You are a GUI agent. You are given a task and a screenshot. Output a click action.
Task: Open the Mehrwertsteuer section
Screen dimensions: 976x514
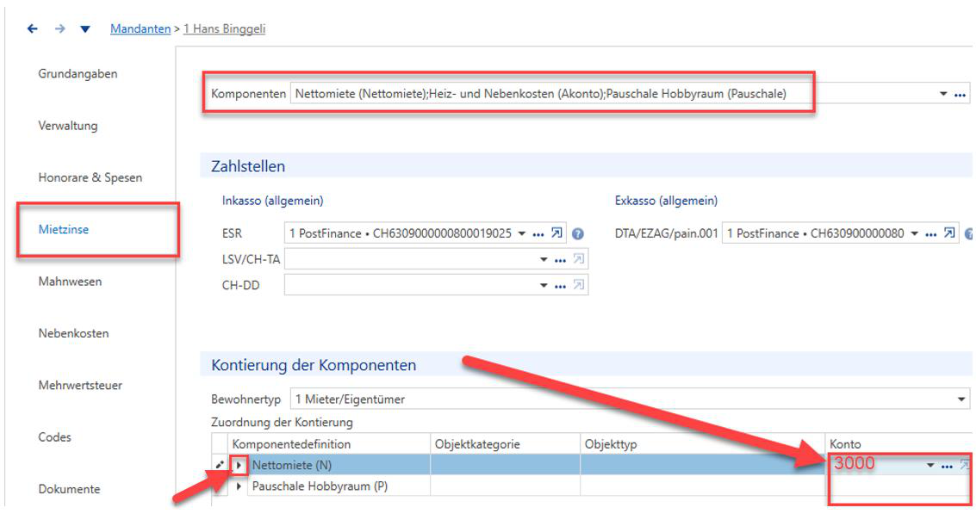pyautogui.click(x=80, y=385)
